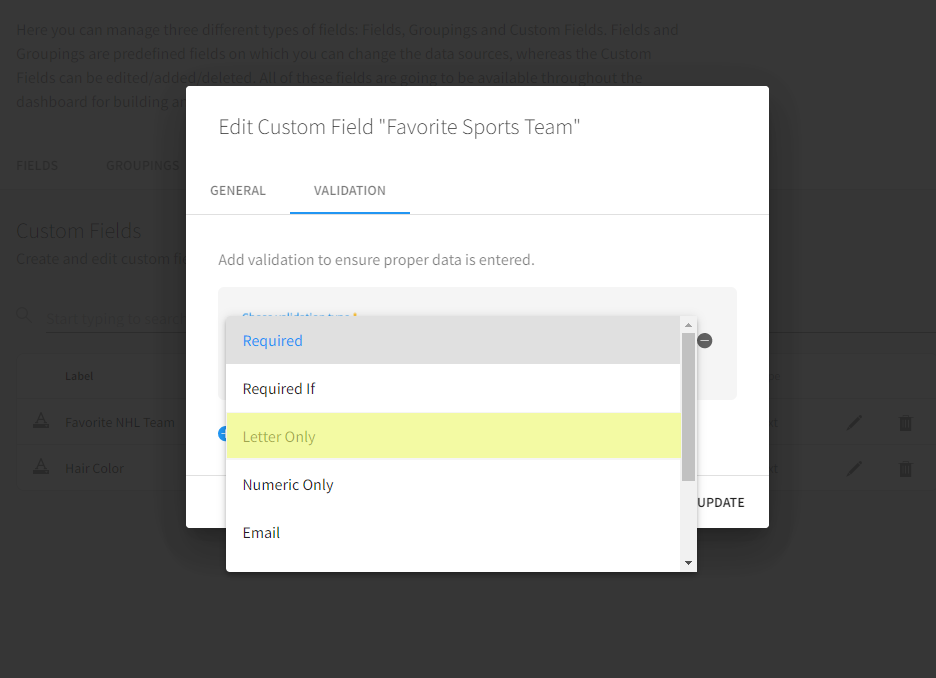Screen dimensions: 936x678
Task: Open the Fields tab behind dialog
Action: coord(37,166)
